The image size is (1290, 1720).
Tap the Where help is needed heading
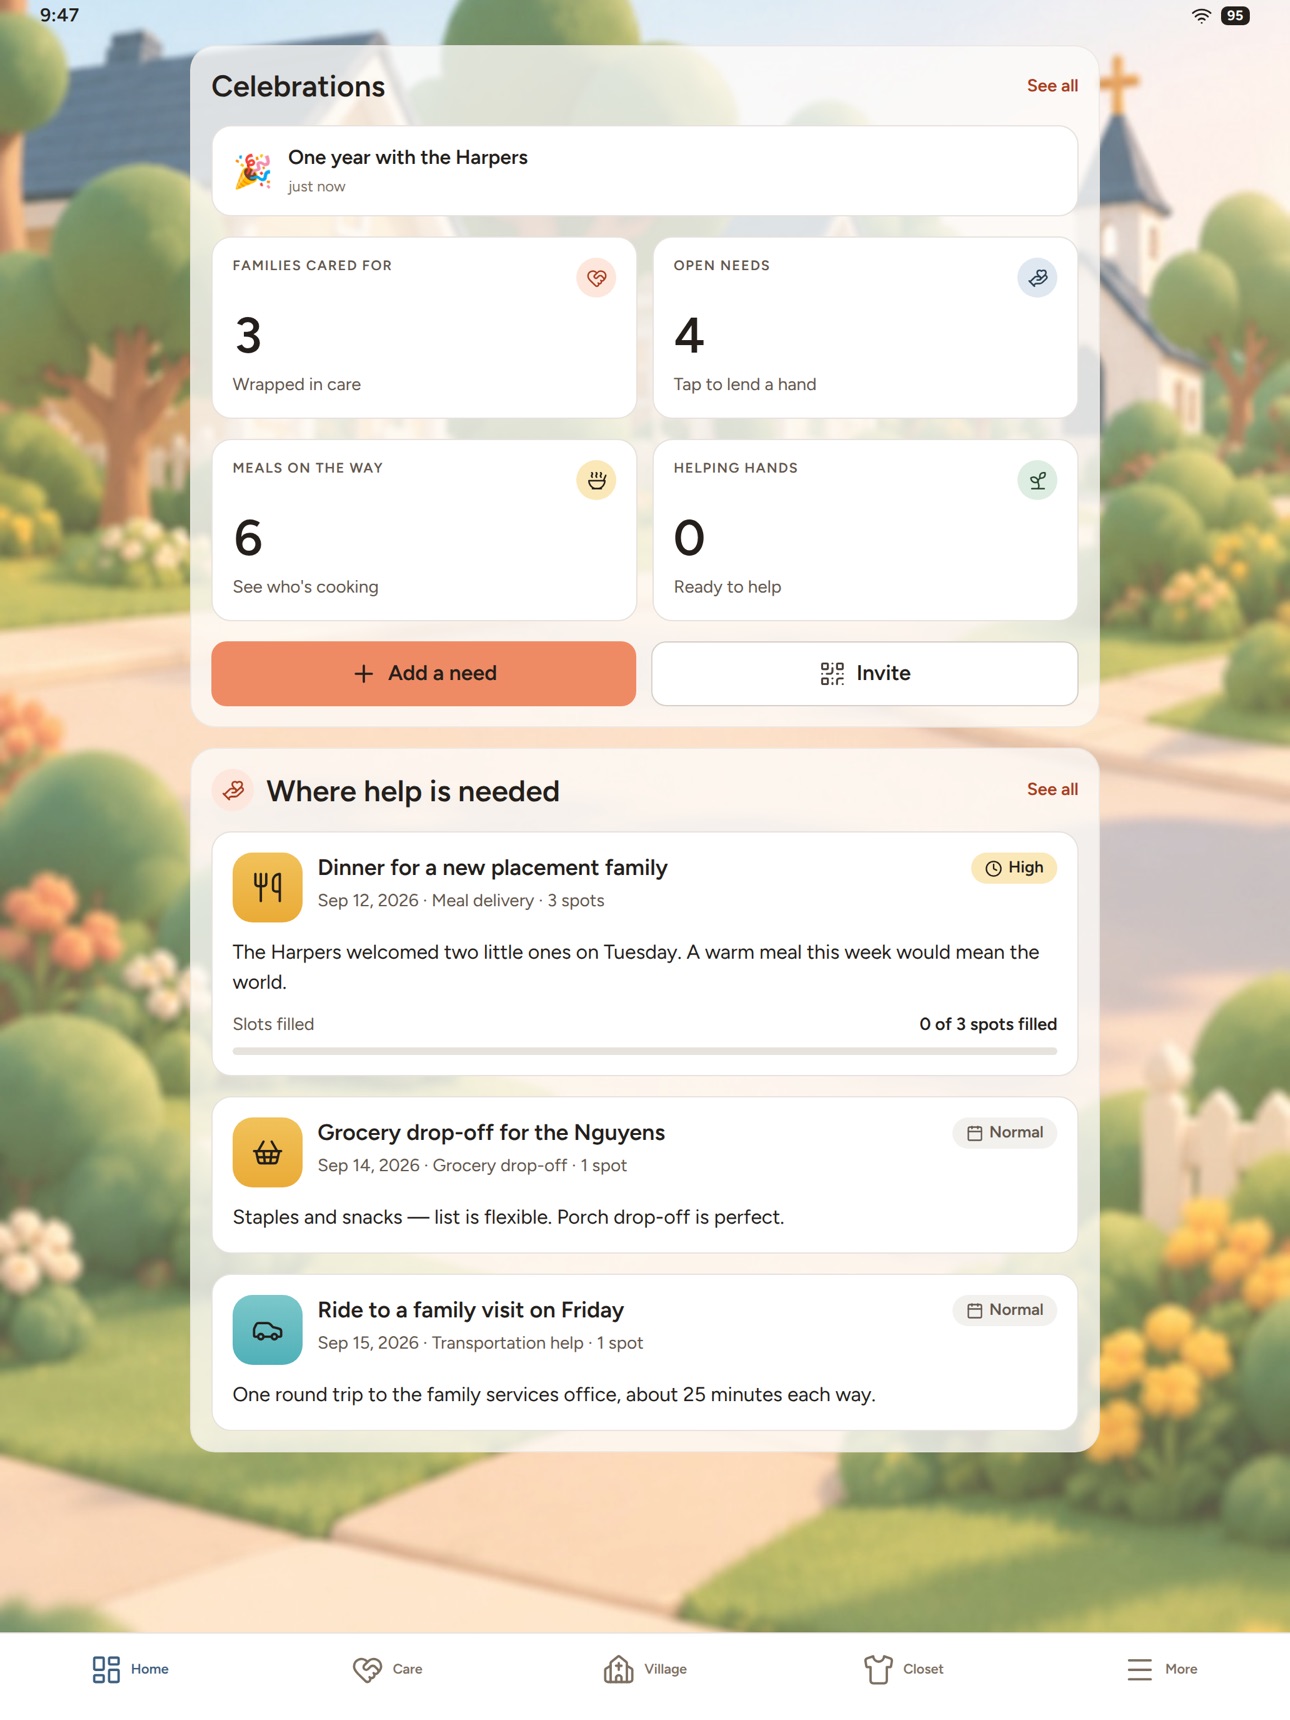pos(413,791)
